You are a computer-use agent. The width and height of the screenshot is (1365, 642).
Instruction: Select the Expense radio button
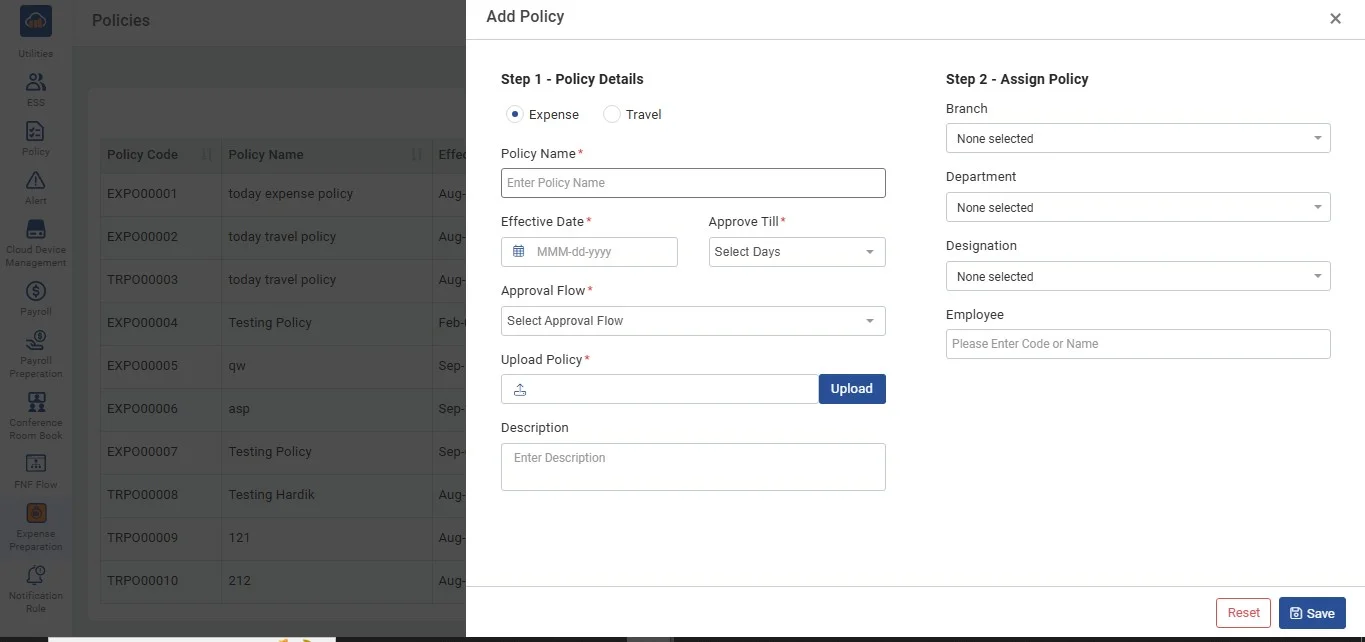515,115
